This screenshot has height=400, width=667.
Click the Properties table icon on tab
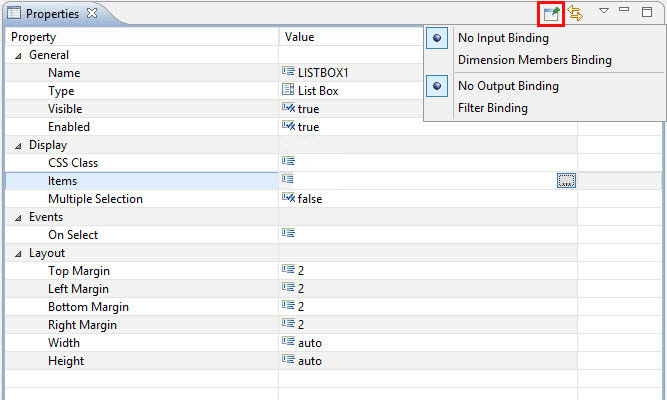point(15,14)
